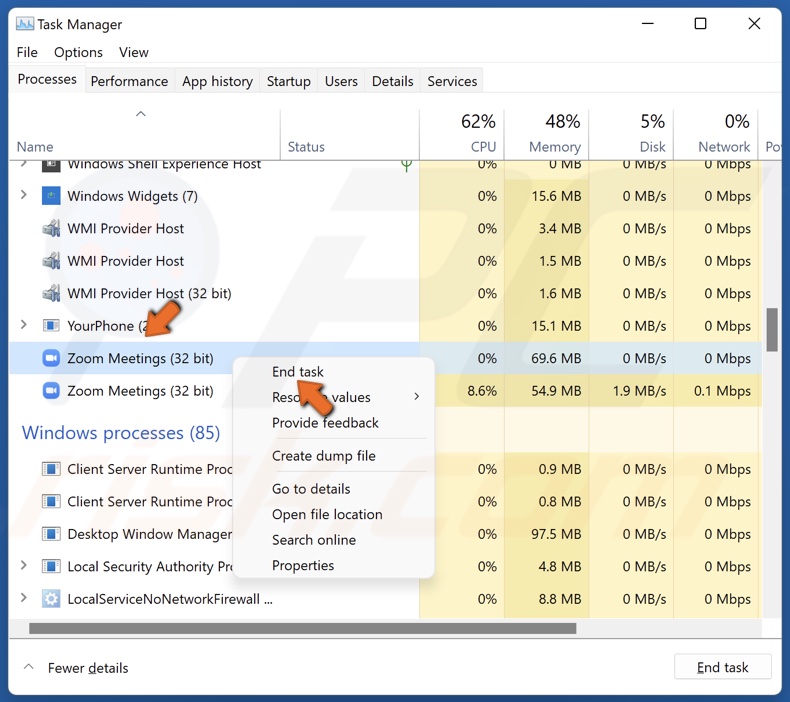790x702 pixels.
Task: Expand Local Security Authority process group
Action: [23, 565]
